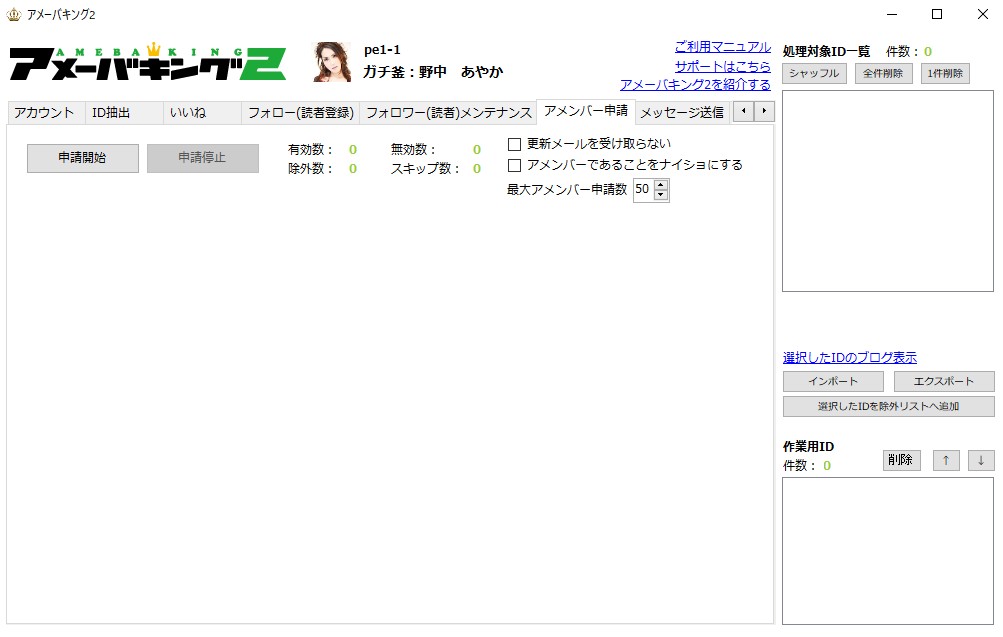Enable 更新メールを受け取らない checkbox
Viewport: 1003px width, 637px height.
click(x=515, y=144)
